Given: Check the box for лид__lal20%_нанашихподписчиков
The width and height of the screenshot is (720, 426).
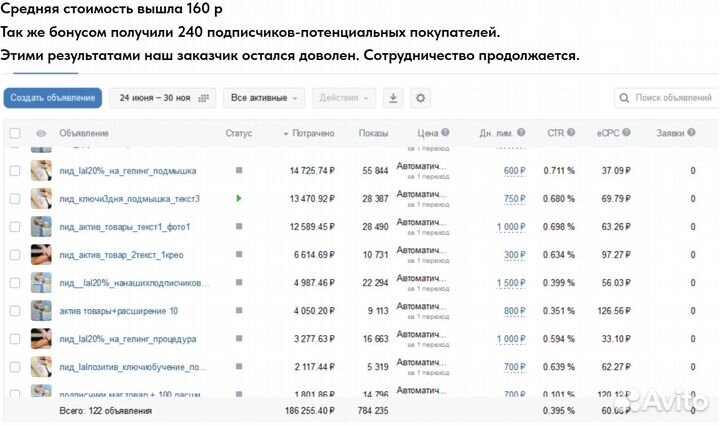Looking at the screenshot, I should 15,283.
